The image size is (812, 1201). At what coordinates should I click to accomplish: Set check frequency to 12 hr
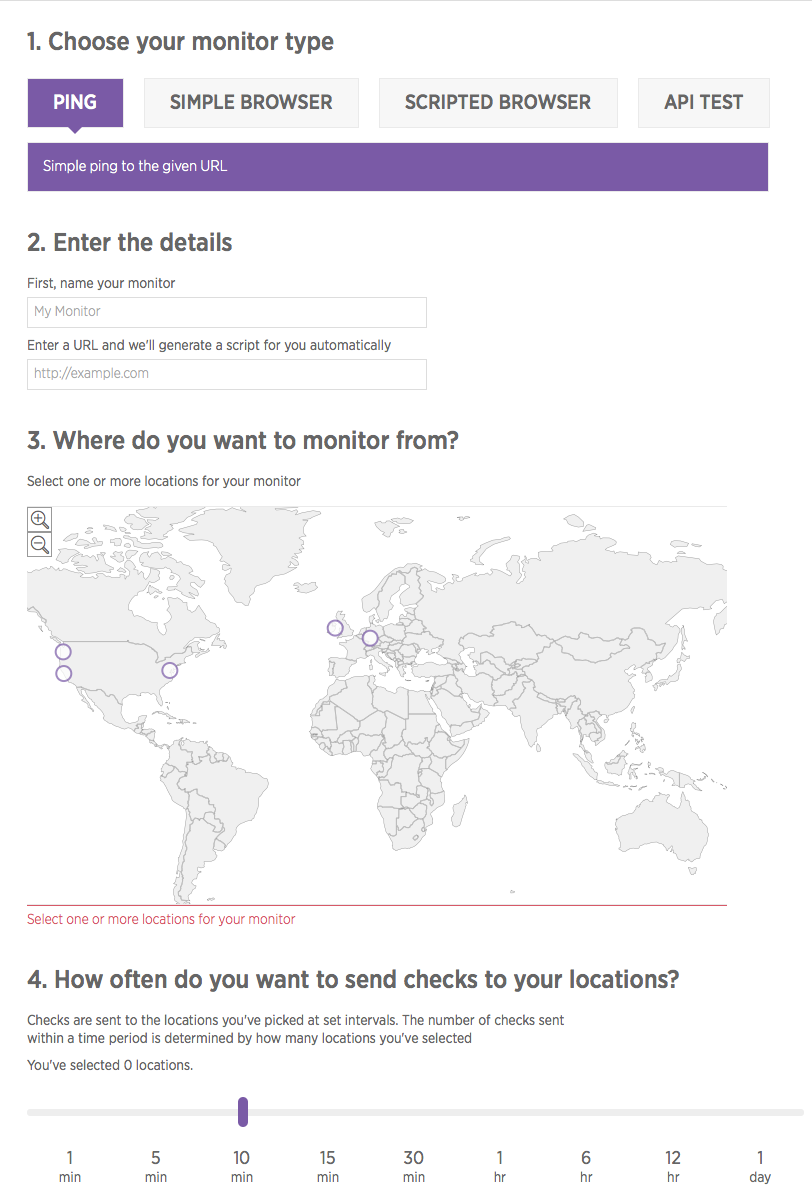click(x=673, y=1166)
